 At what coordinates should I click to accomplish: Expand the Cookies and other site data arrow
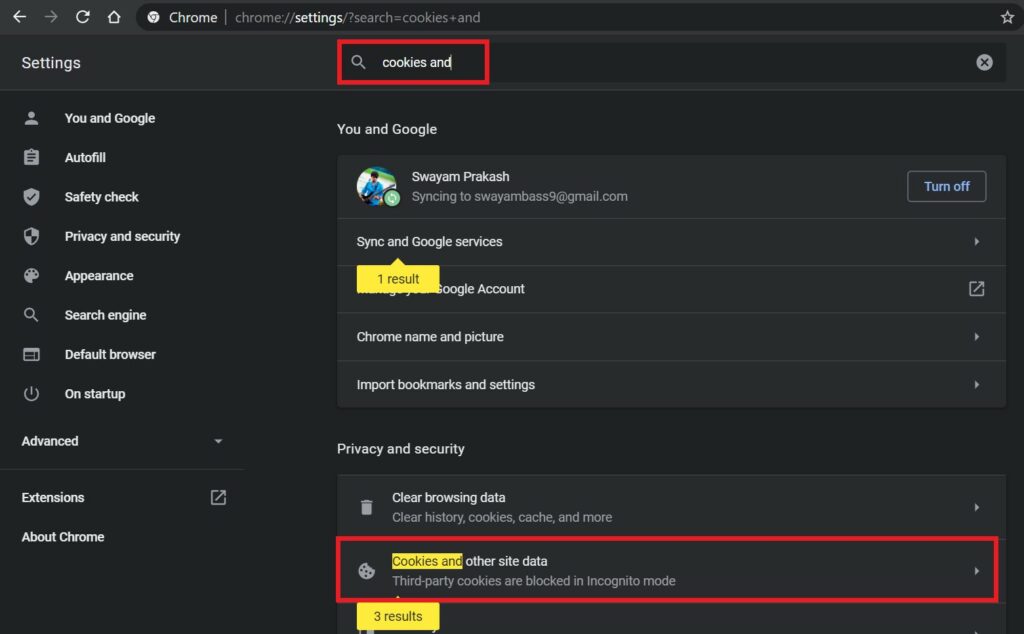click(x=976, y=571)
